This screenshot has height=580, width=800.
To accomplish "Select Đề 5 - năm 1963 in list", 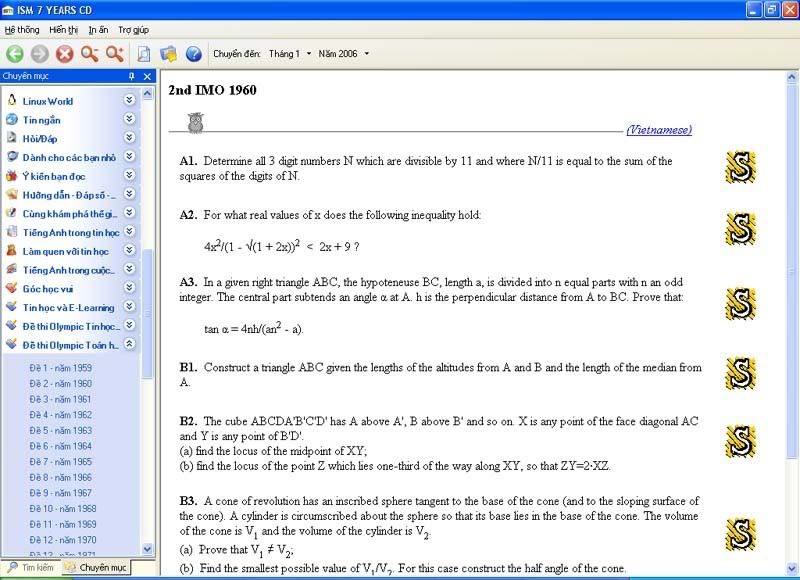I will pos(61,430).
